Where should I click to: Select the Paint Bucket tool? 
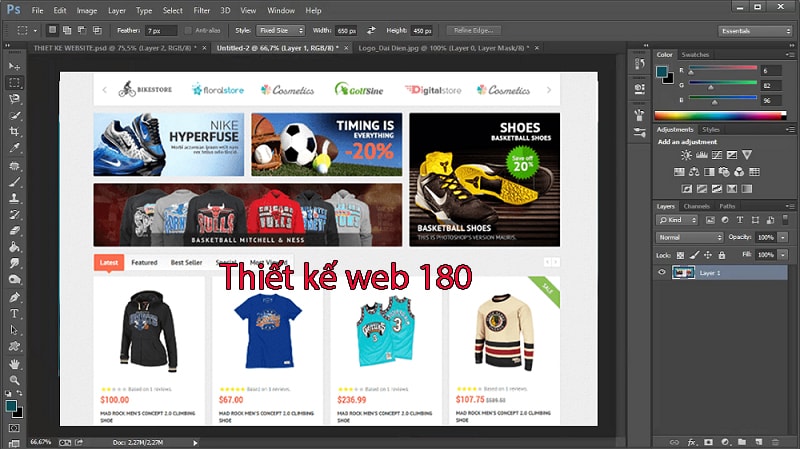pos(14,247)
